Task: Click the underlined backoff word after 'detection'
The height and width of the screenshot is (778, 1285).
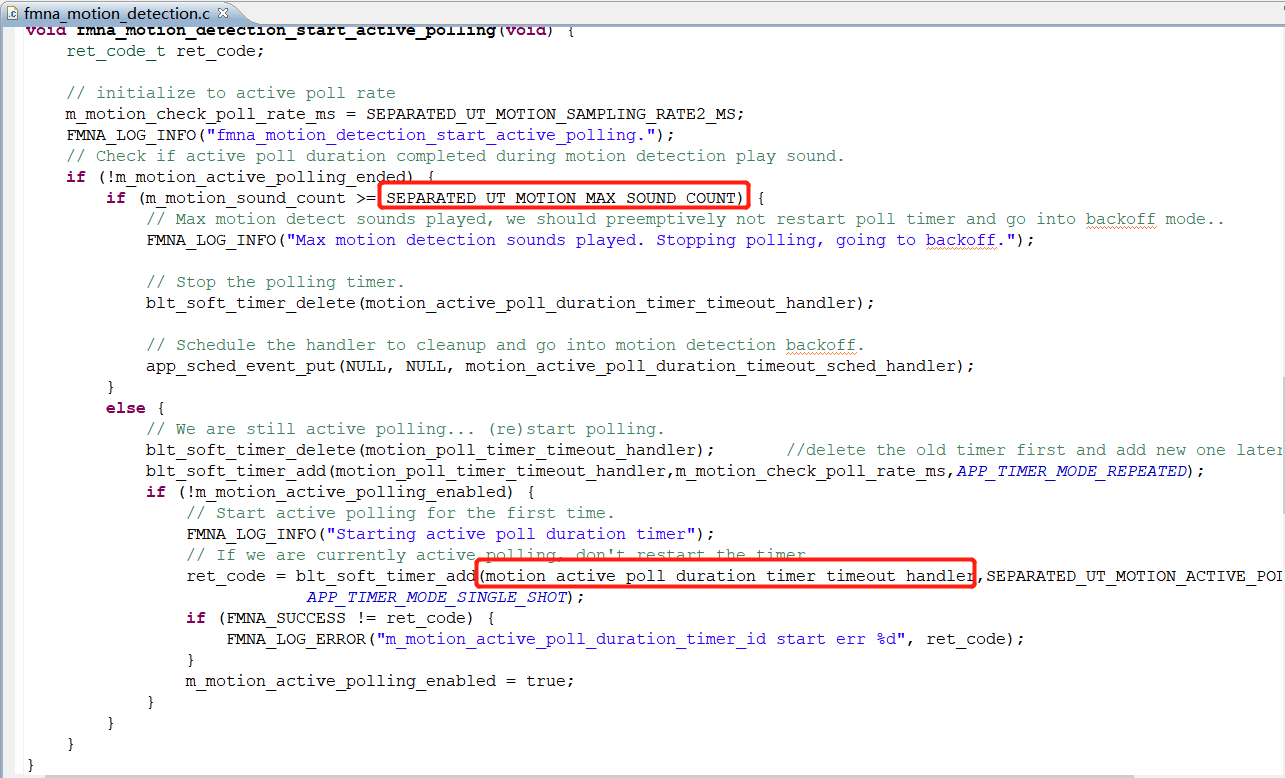Action: coord(822,345)
